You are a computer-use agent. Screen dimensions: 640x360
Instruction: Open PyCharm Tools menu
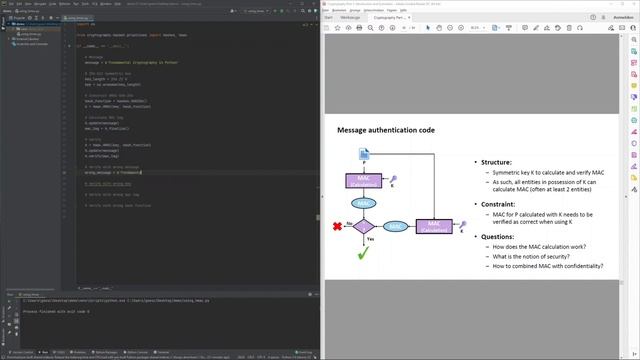coord(85,4)
